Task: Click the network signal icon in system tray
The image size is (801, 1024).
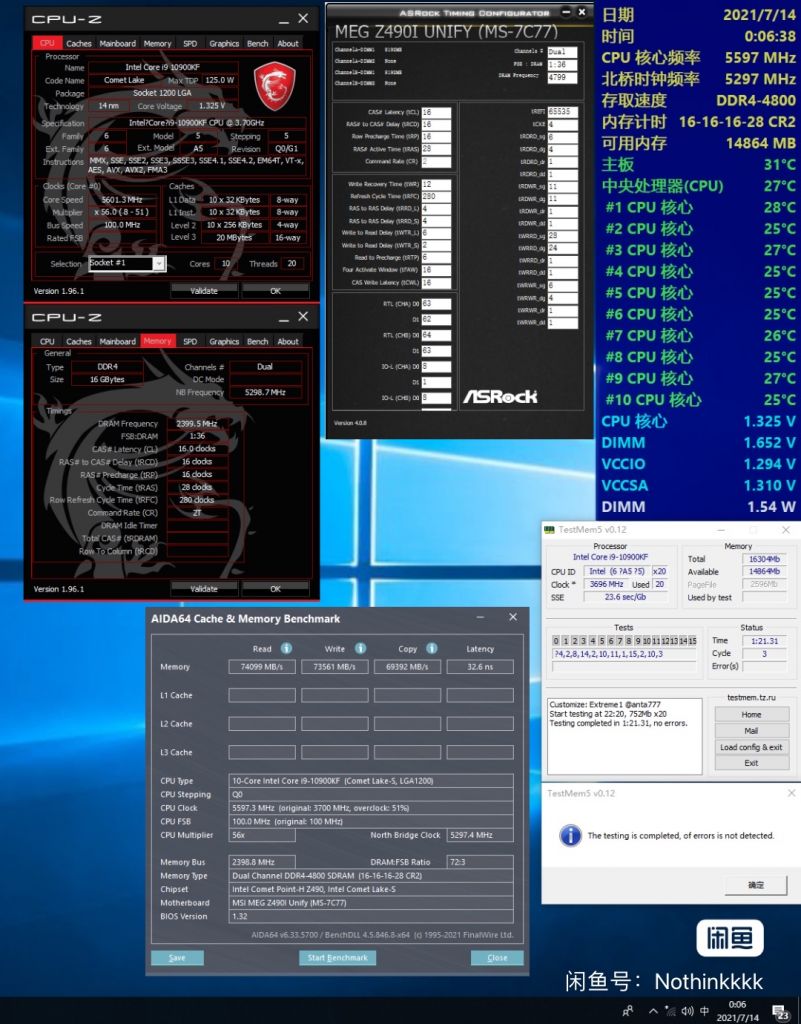Action: pyautogui.click(x=671, y=1012)
